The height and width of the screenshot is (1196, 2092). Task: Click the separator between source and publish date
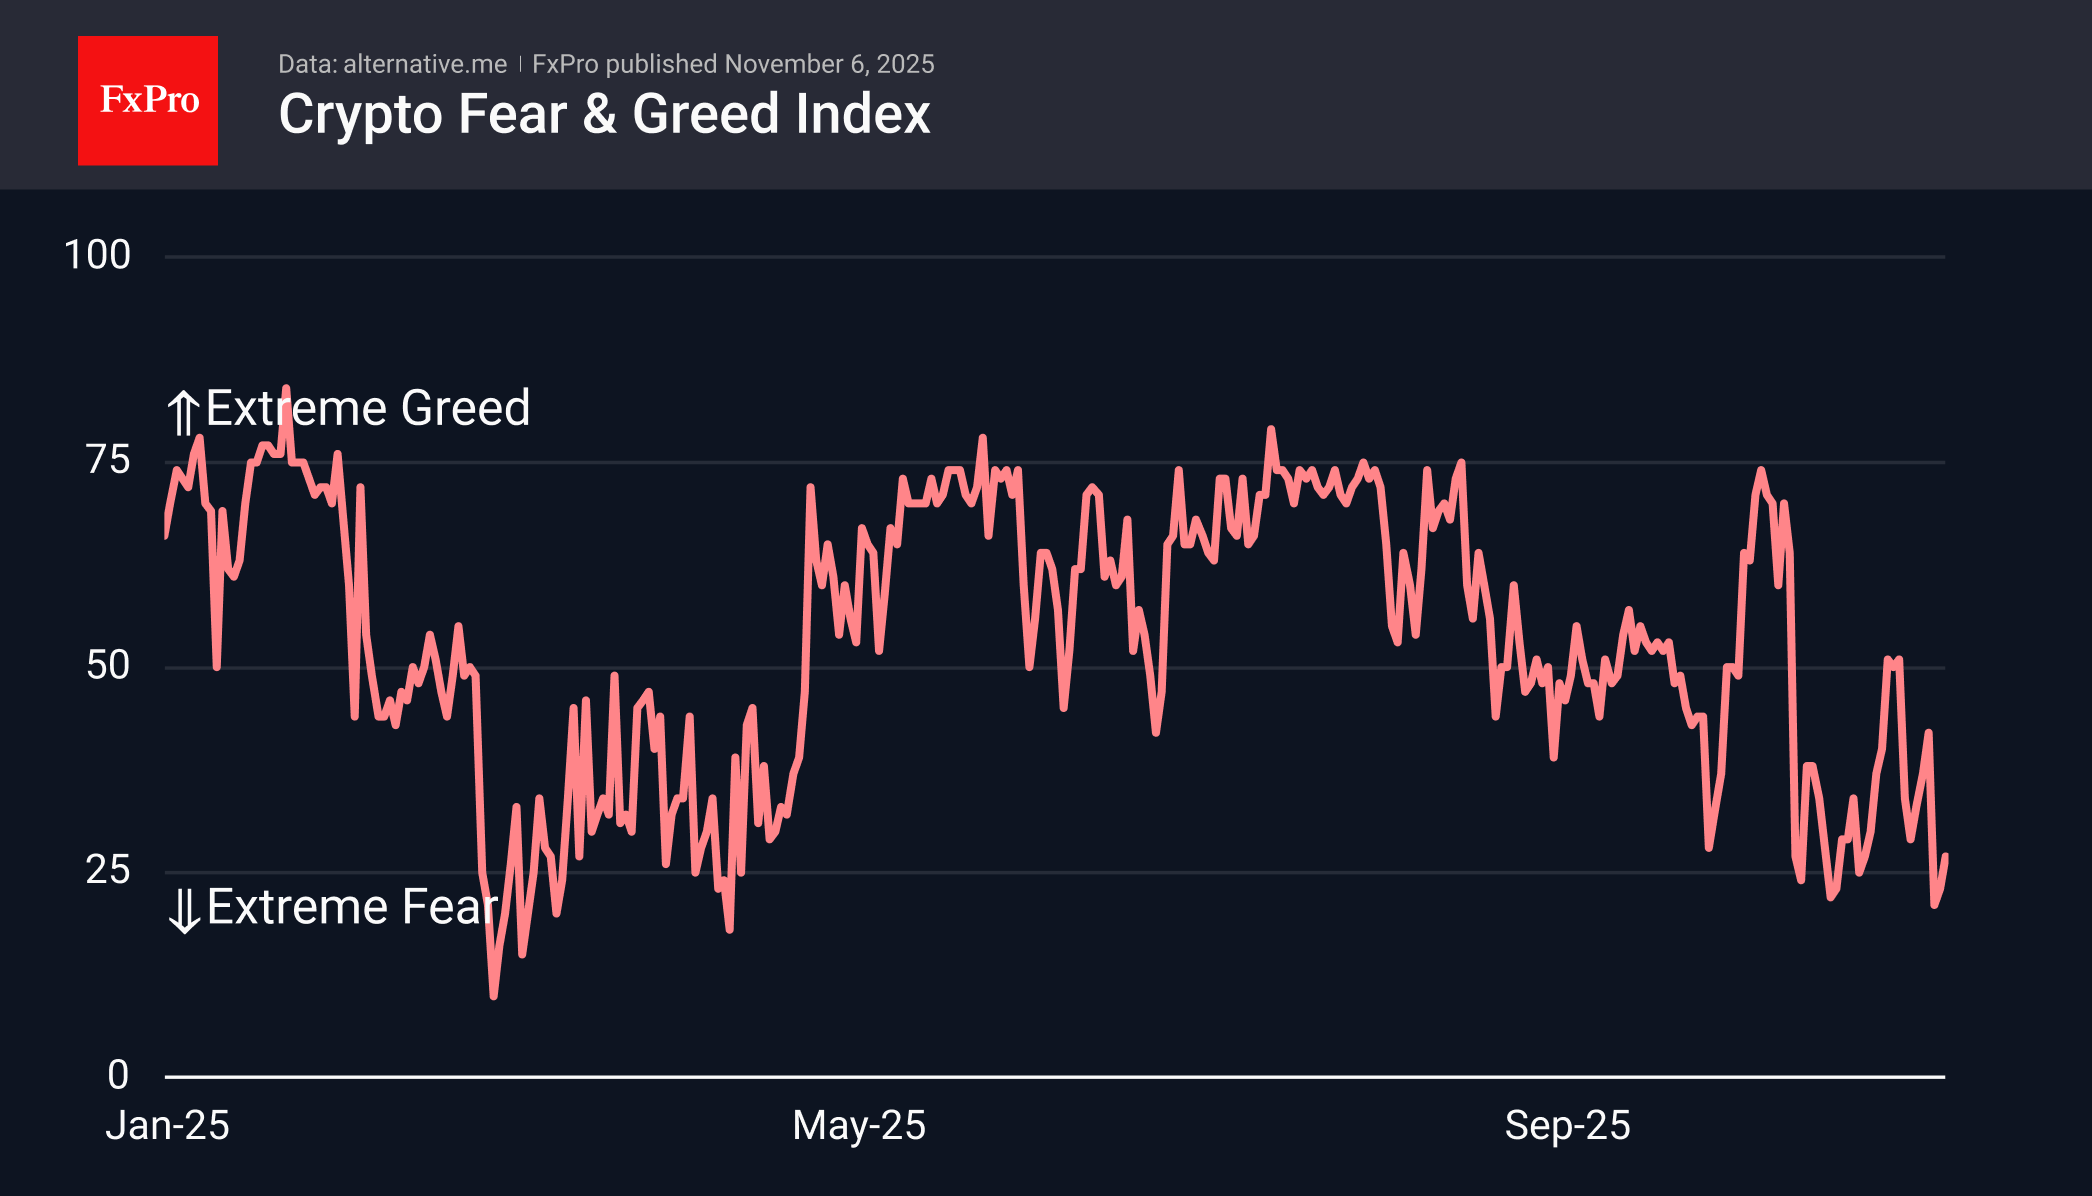point(520,64)
